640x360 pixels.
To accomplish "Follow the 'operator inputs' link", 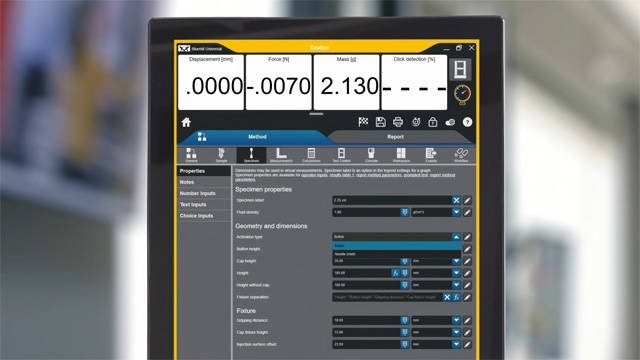I will [314, 175].
